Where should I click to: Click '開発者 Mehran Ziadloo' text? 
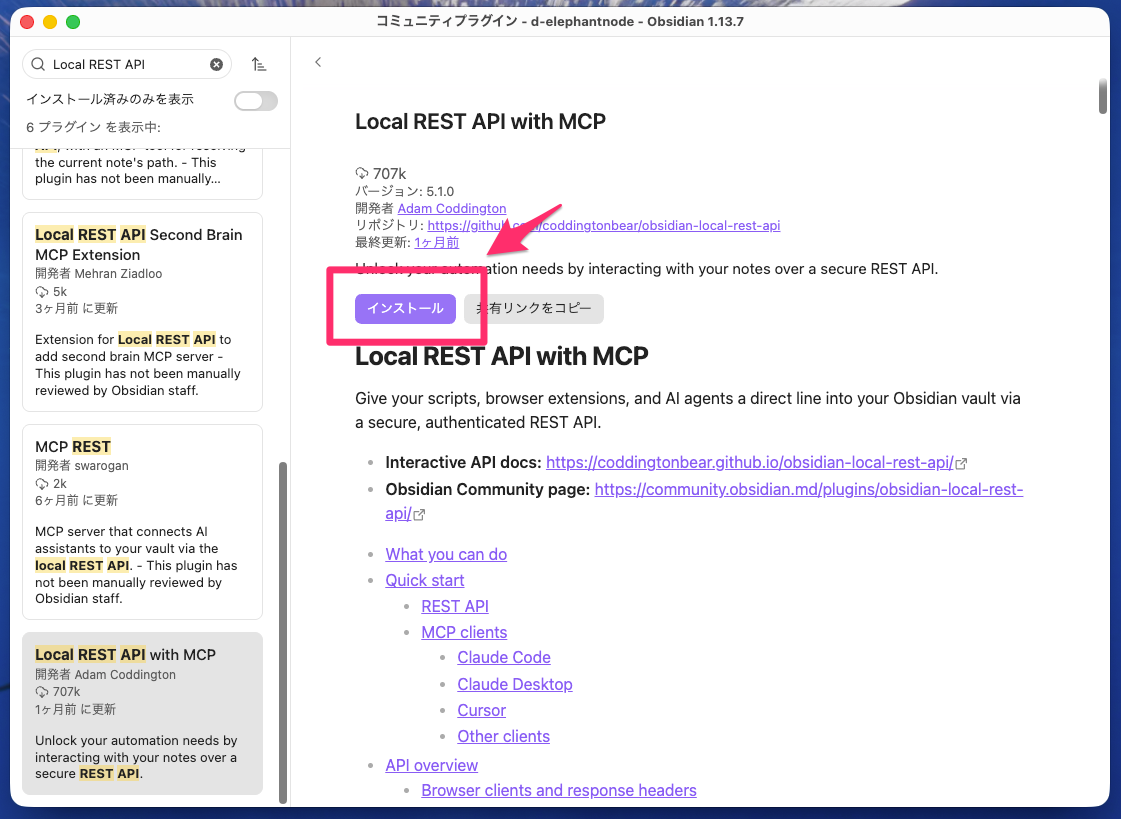(x=99, y=274)
